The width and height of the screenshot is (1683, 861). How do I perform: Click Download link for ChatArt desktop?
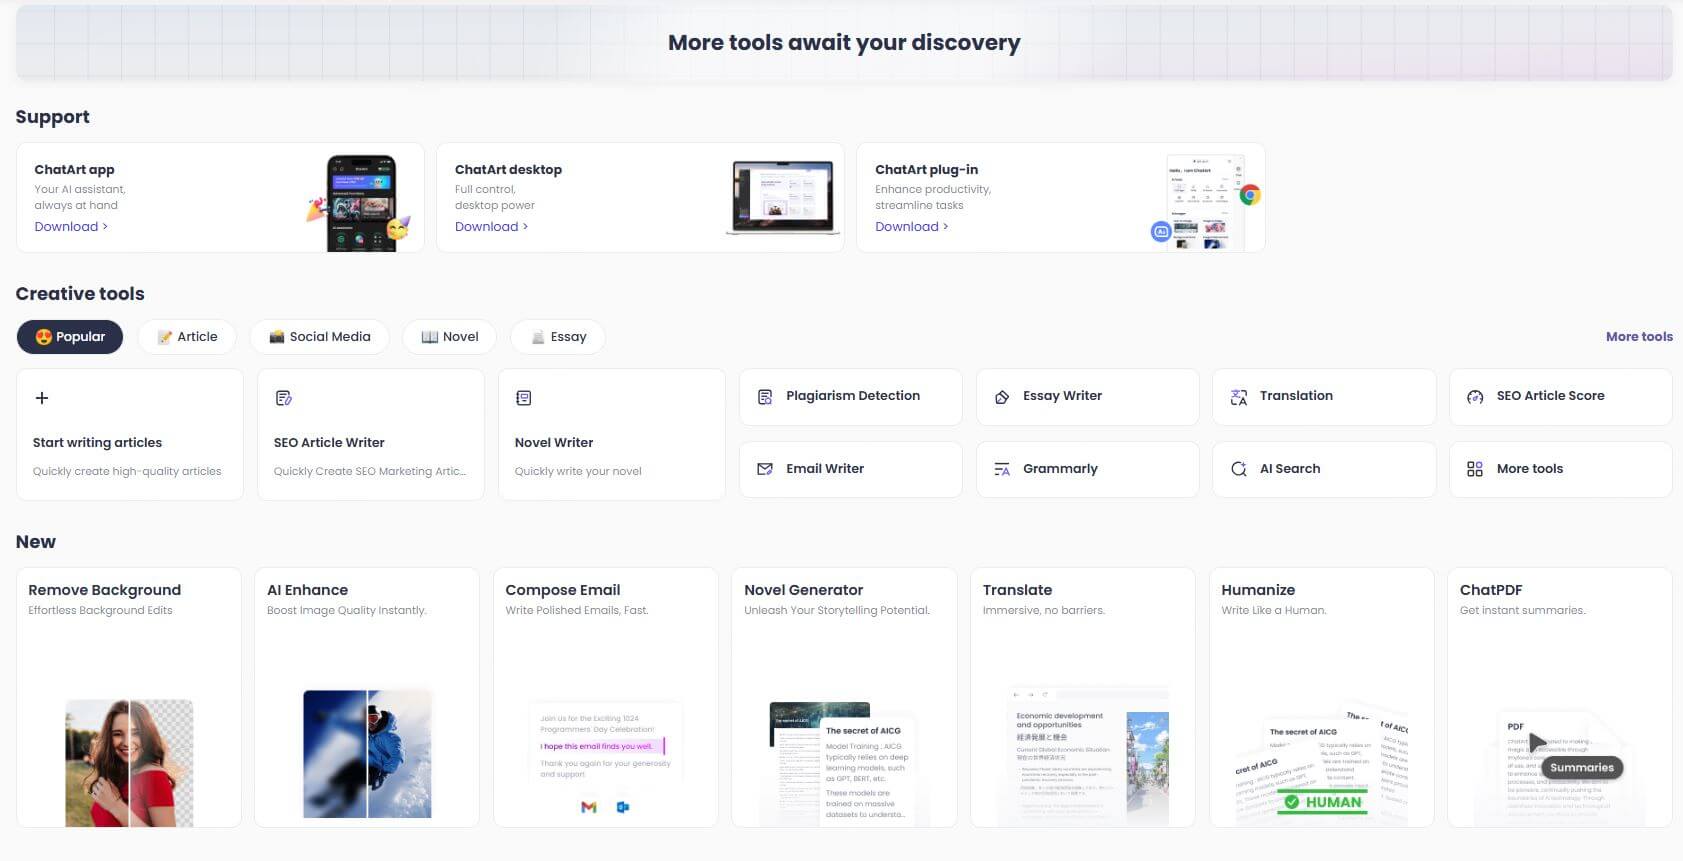pos(491,227)
